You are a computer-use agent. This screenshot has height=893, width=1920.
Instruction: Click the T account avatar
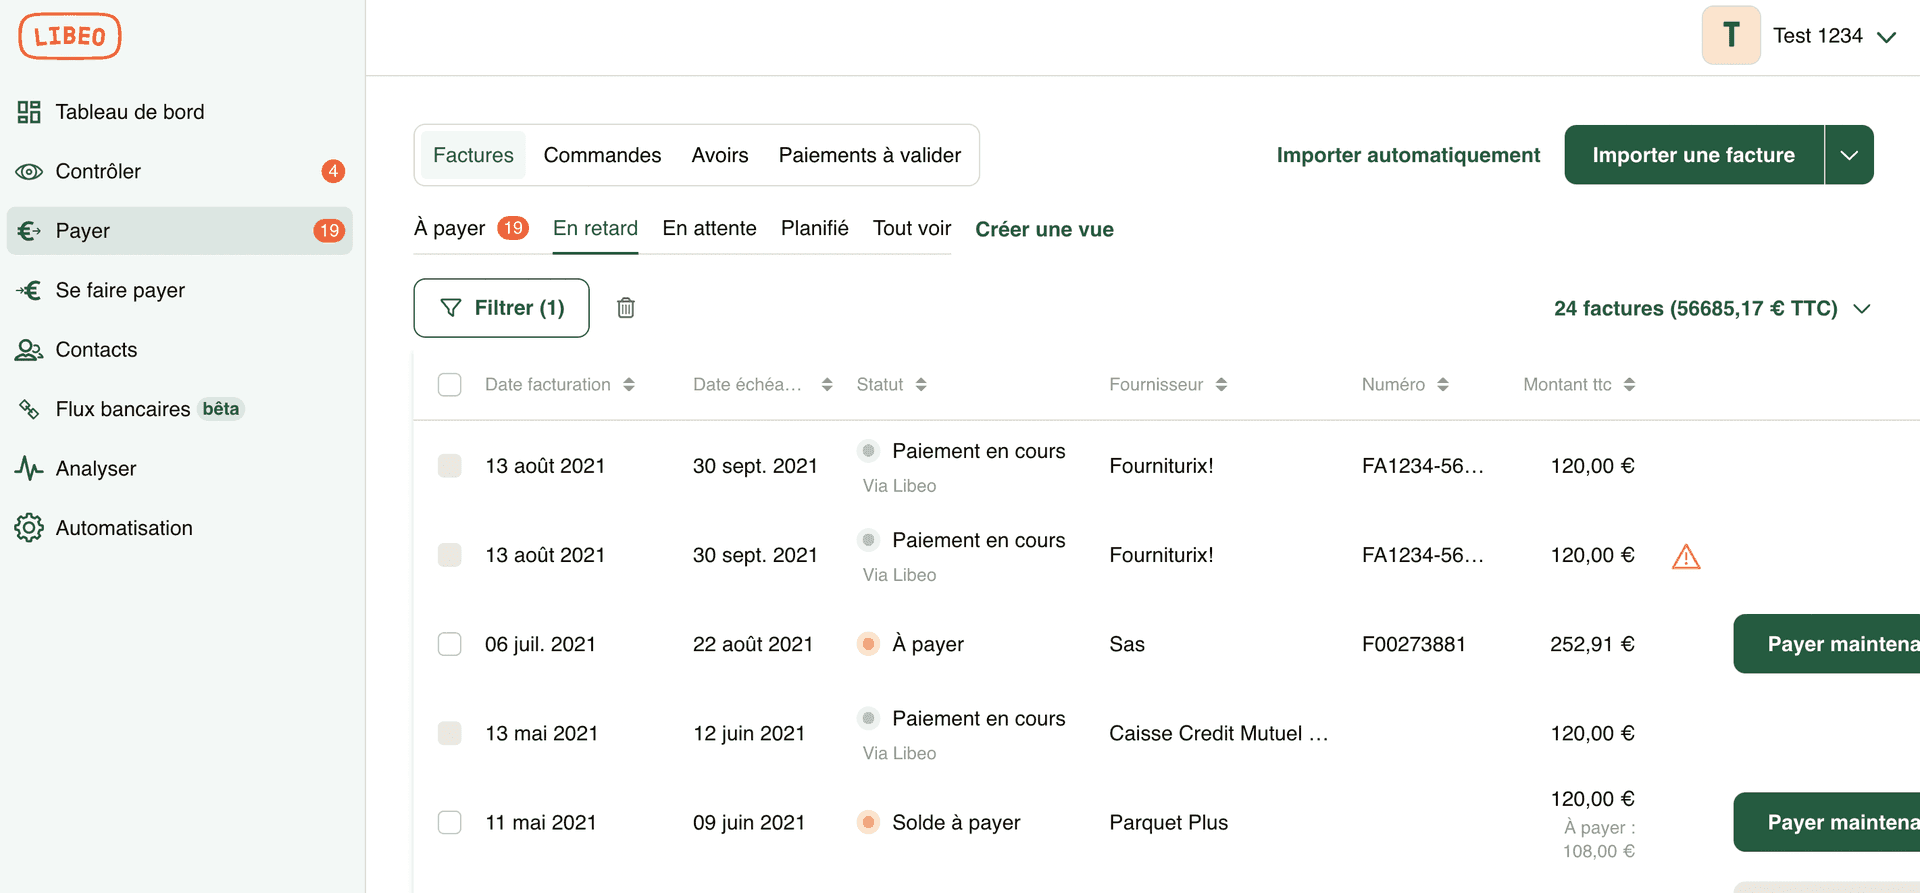(x=1731, y=35)
